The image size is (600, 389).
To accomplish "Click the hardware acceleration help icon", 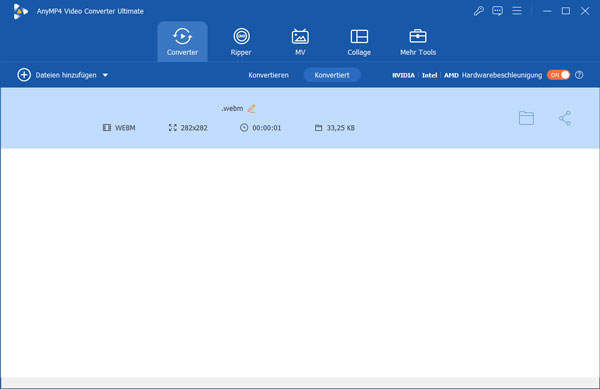I will point(579,75).
